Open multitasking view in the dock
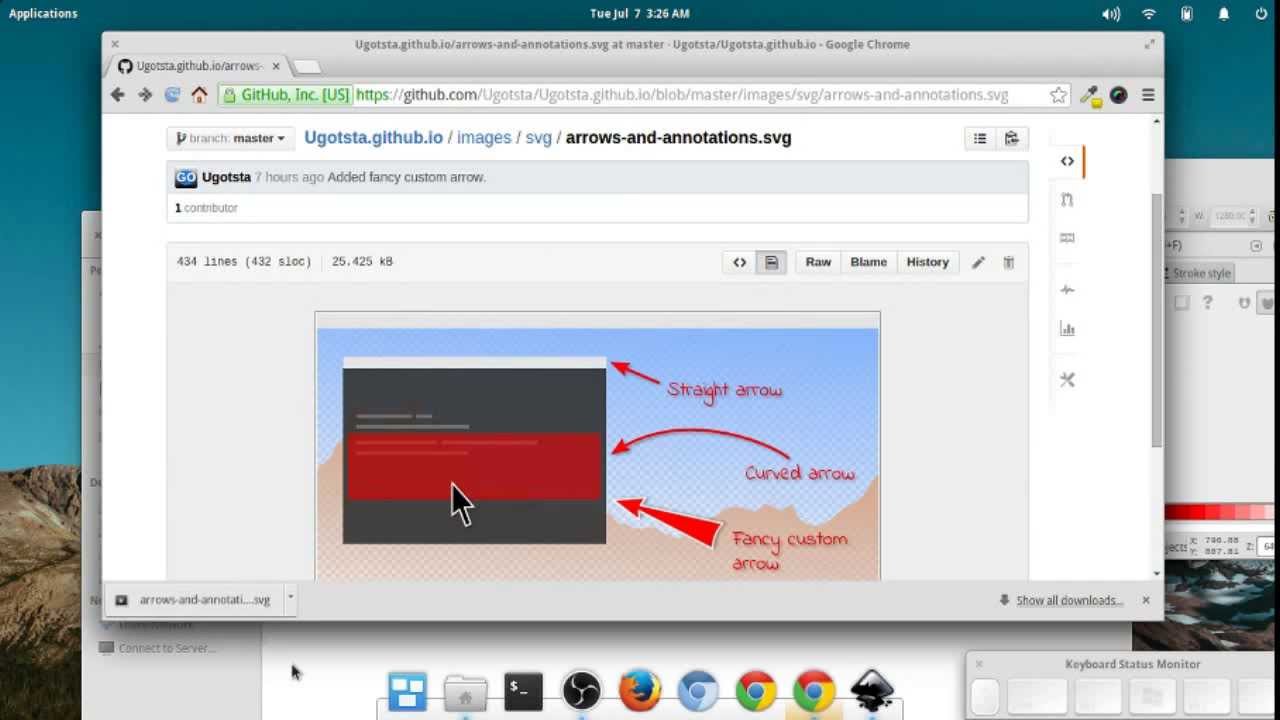 point(407,691)
